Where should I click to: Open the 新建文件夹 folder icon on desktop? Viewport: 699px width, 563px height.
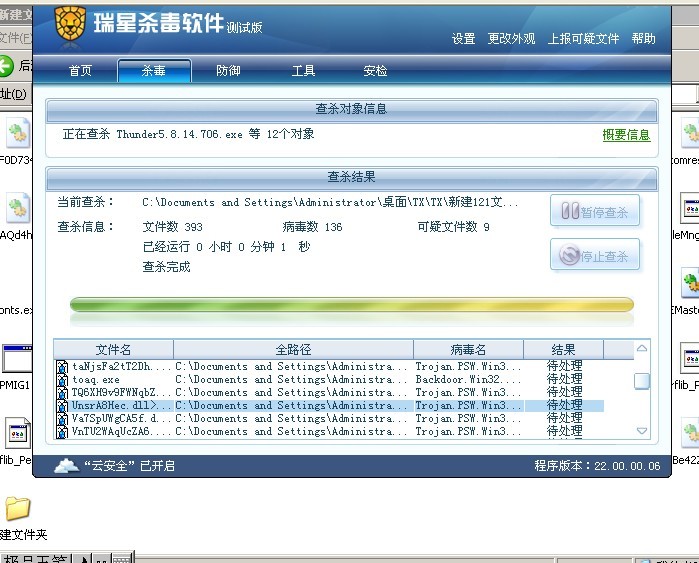click(18, 508)
